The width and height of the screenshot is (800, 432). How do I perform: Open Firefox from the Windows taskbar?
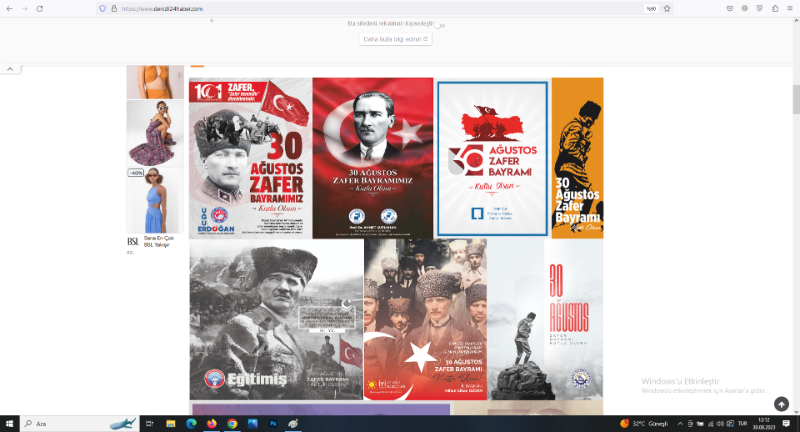[x=211, y=424]
